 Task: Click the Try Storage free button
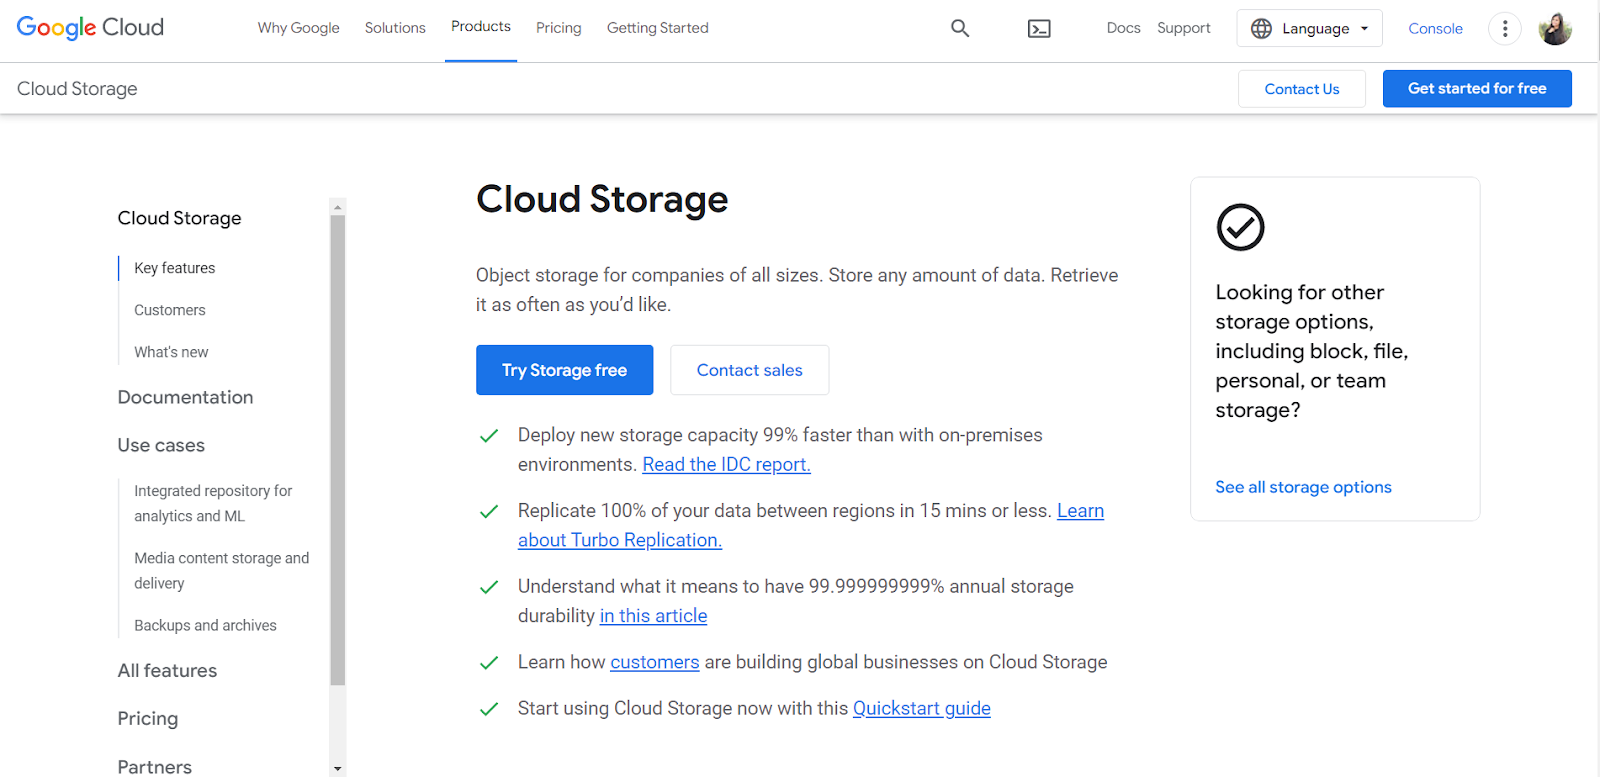click(x=565, y=370)
